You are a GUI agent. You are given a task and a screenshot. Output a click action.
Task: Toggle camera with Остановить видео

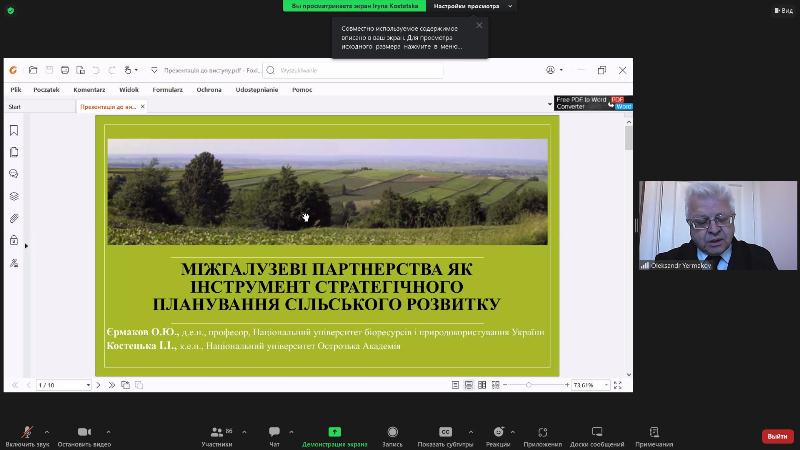[84, 432]
